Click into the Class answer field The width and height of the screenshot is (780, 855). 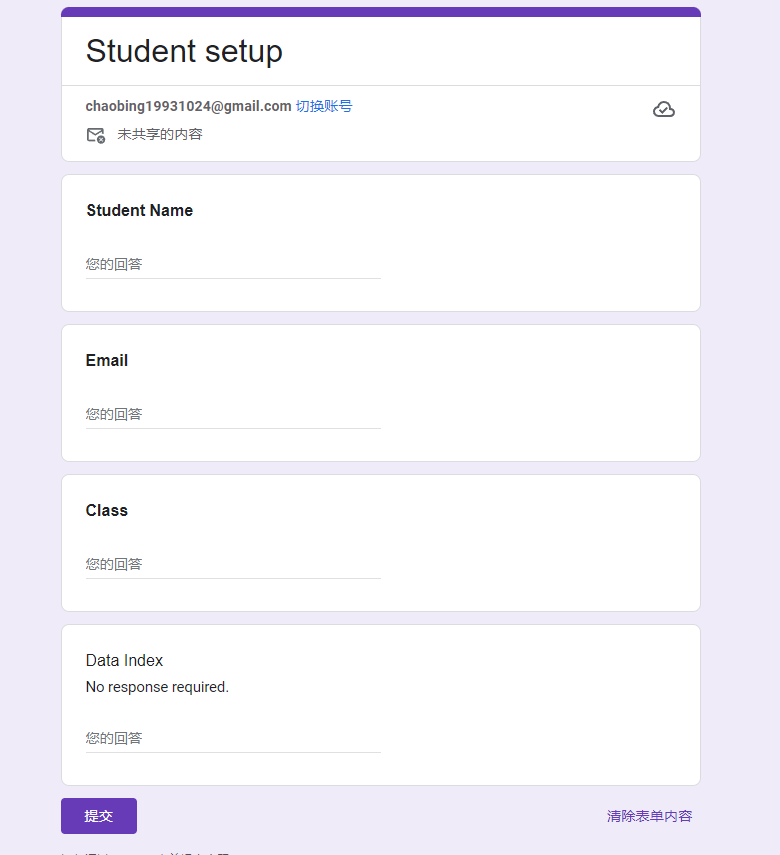233,565
